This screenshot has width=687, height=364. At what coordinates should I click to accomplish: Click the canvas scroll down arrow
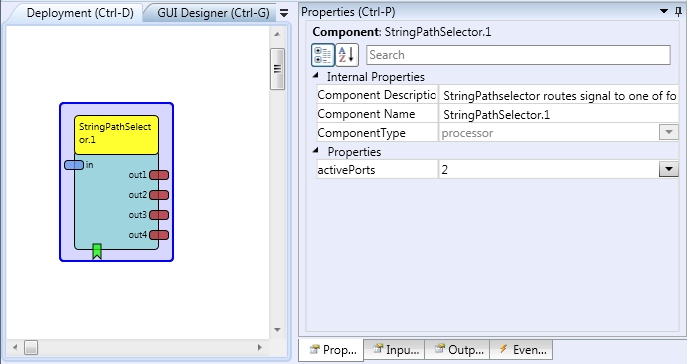coord(277,330)
